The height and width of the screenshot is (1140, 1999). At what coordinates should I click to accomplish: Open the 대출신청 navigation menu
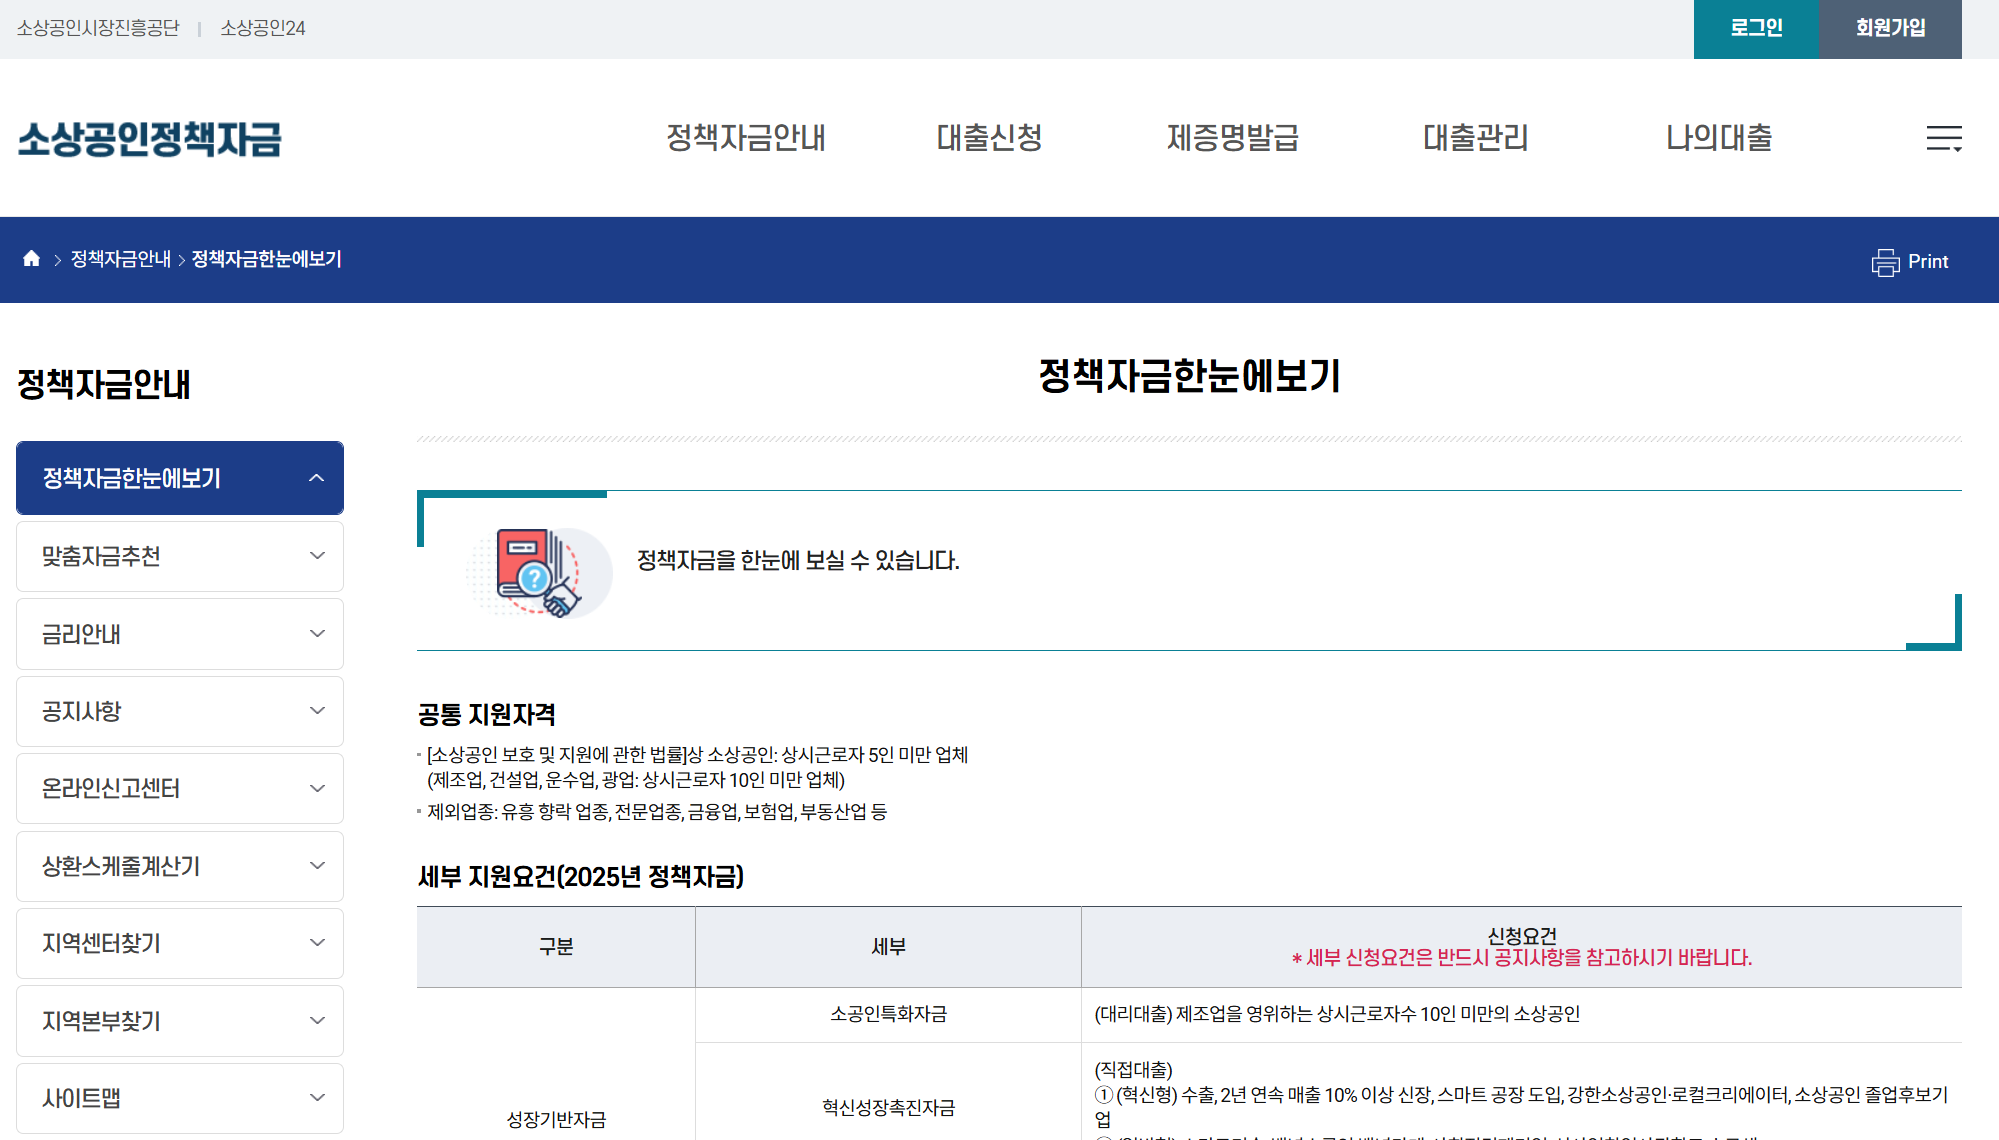[x=988, y=139]
